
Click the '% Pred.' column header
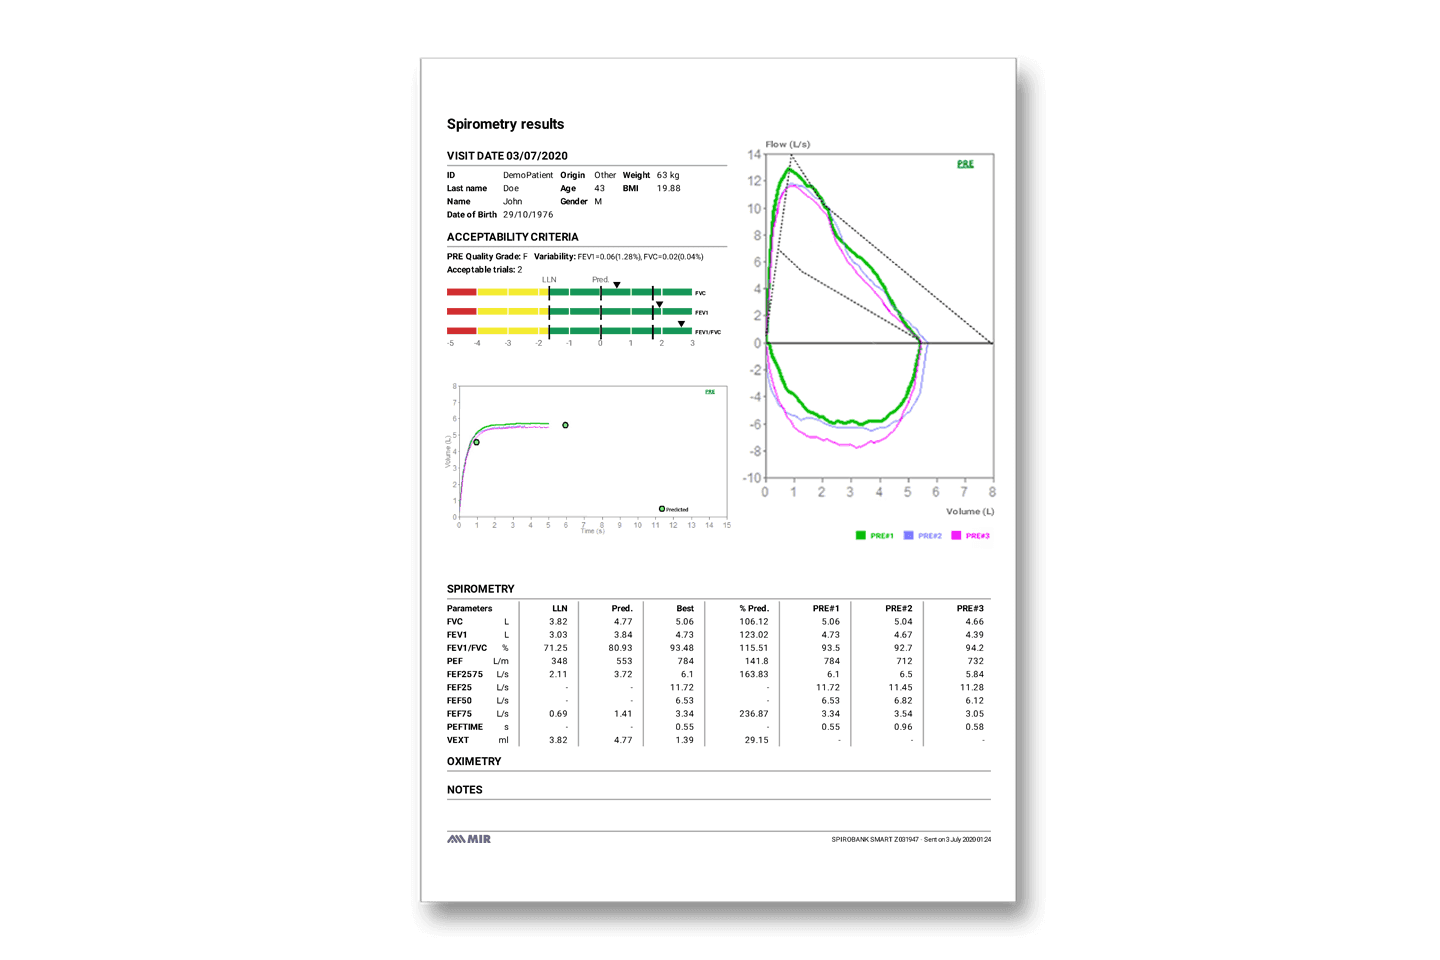pos(754,608)
